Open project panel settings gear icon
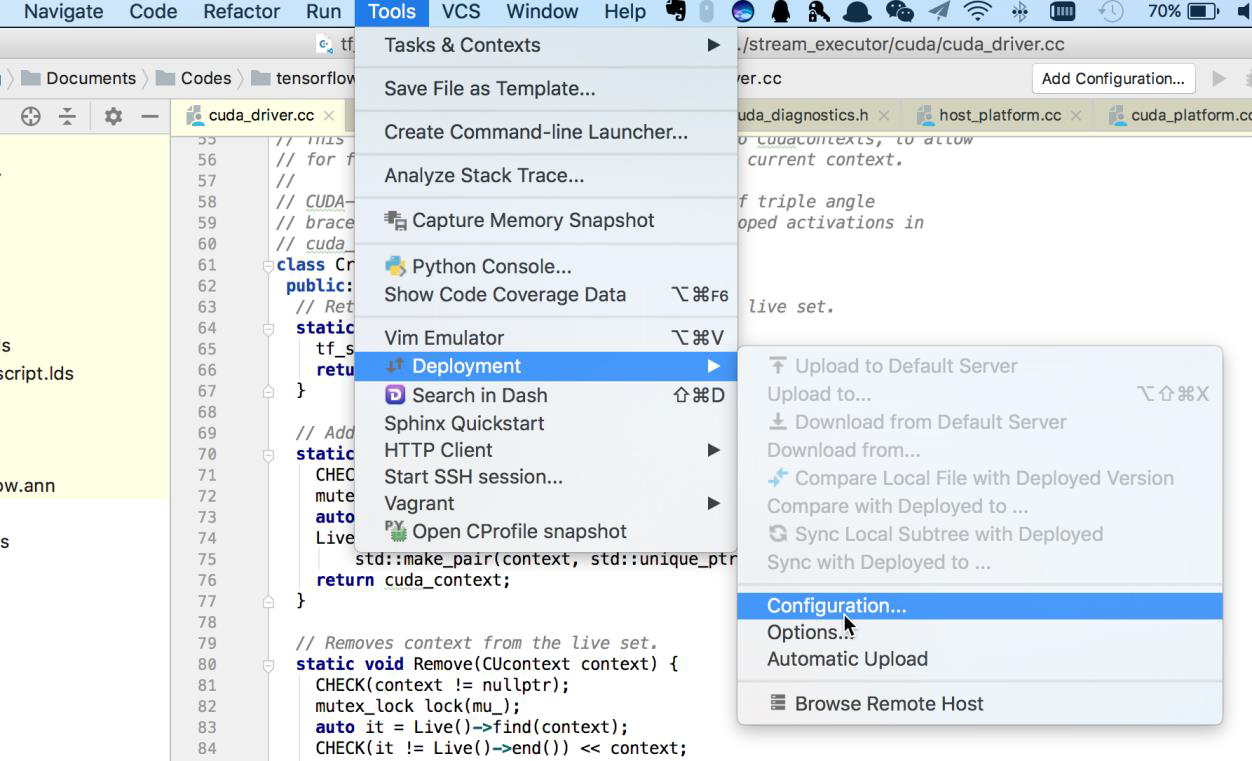 pos(113,116)
